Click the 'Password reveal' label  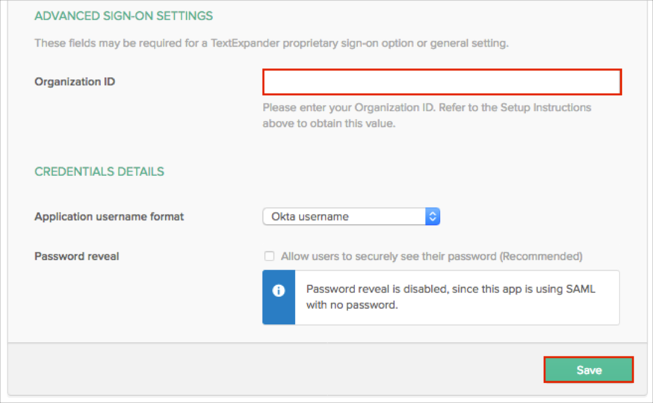(77, 256)
